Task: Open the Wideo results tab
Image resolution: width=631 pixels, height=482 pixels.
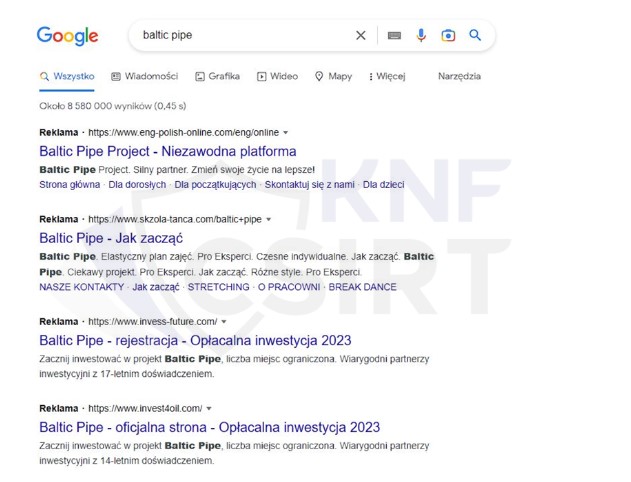Action: 277,76
